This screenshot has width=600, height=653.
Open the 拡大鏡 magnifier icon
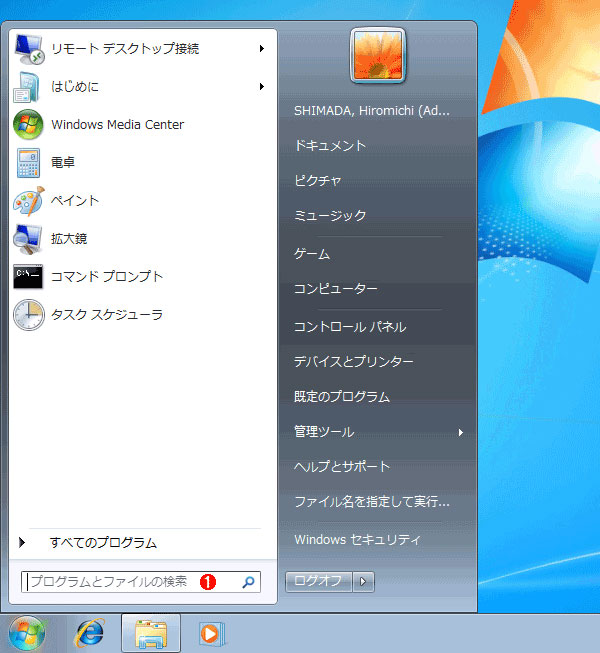coord(28,239)
